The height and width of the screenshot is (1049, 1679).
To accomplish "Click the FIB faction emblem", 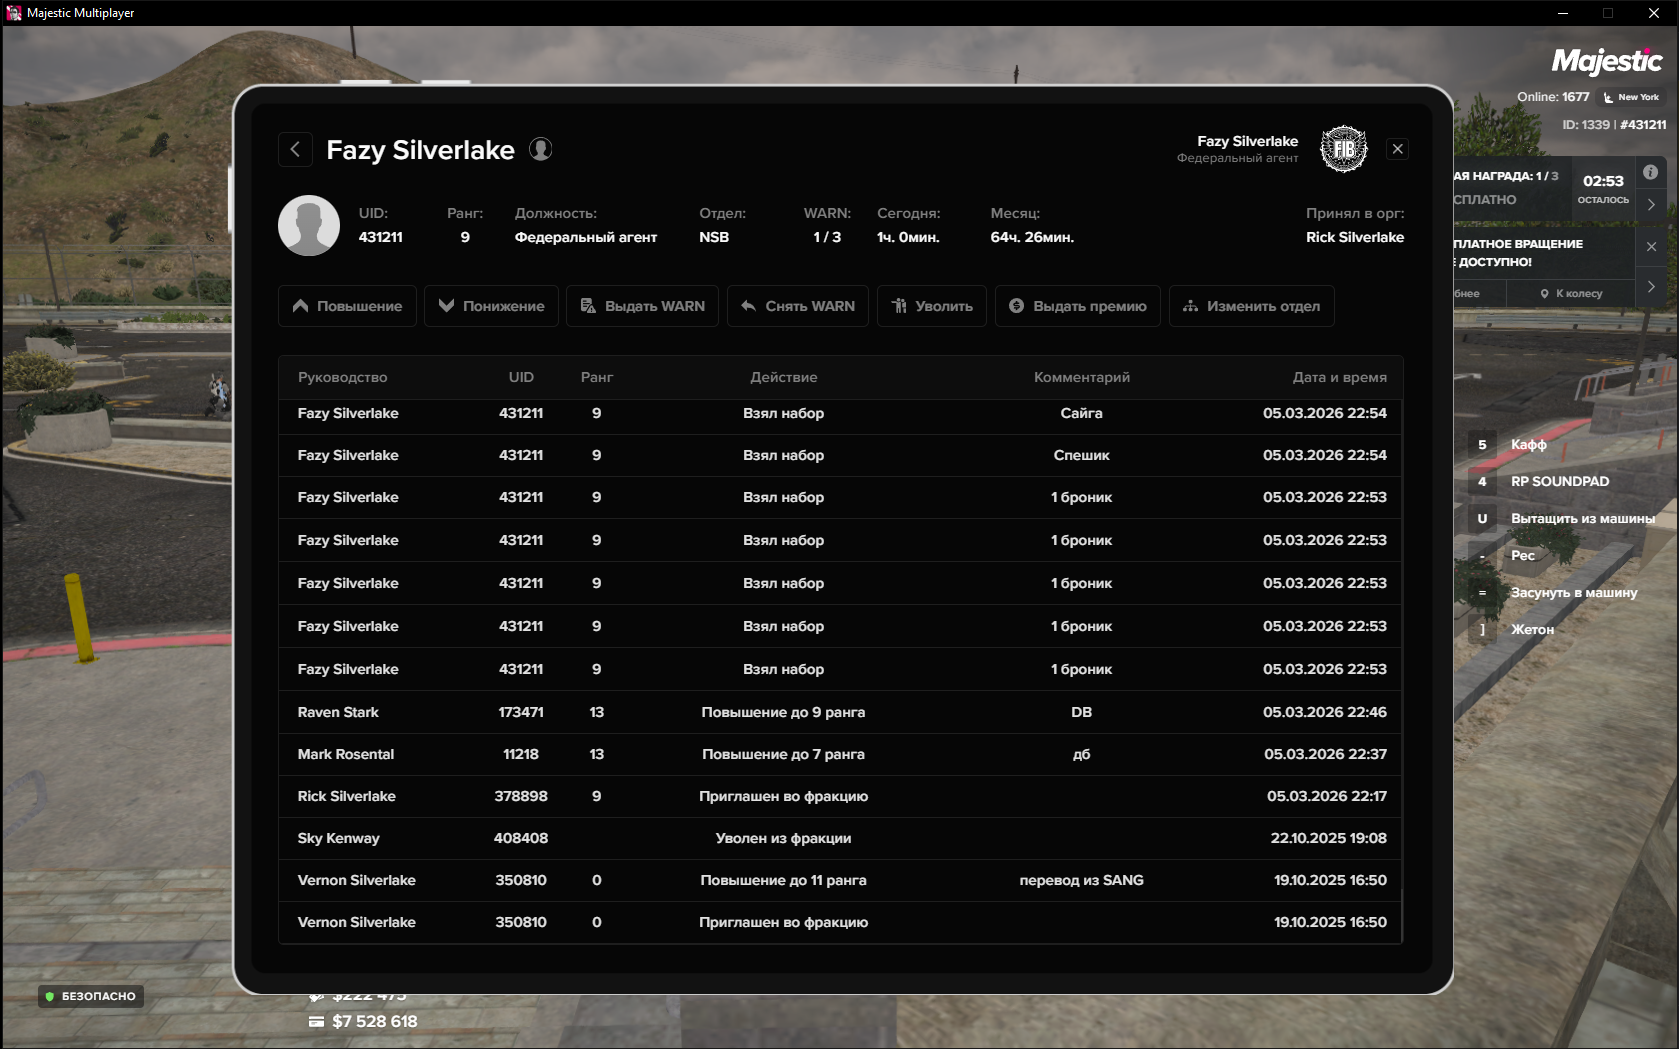I will [x=1343, y=149].
